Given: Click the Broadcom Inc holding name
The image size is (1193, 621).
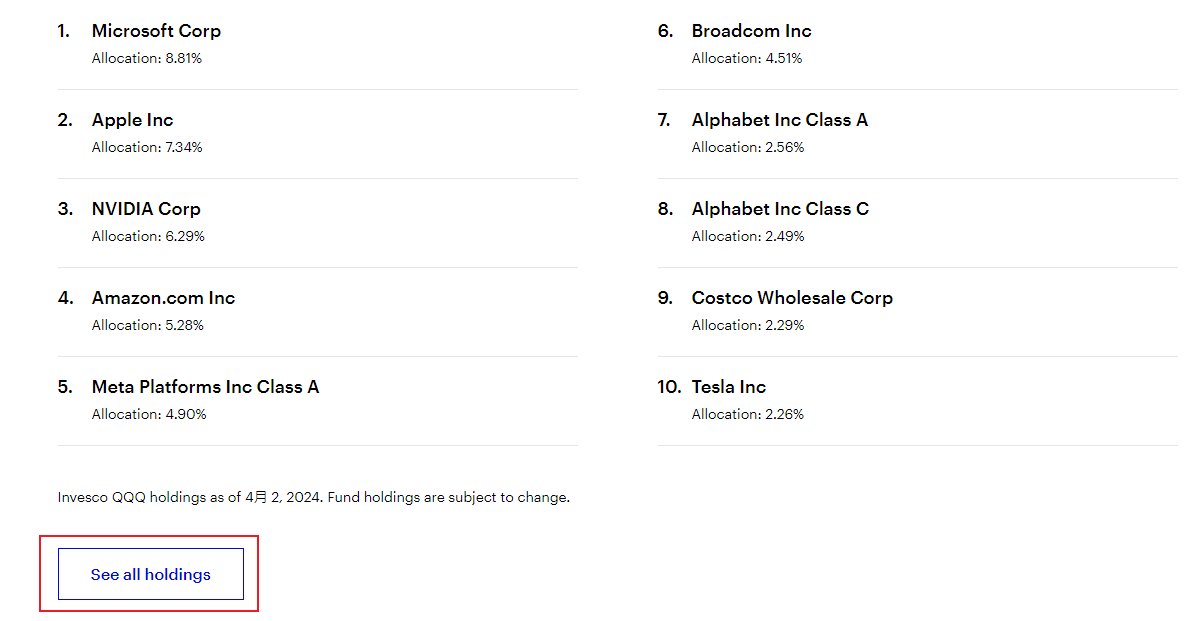Looking at the screenshot, I should pos(751,31).
